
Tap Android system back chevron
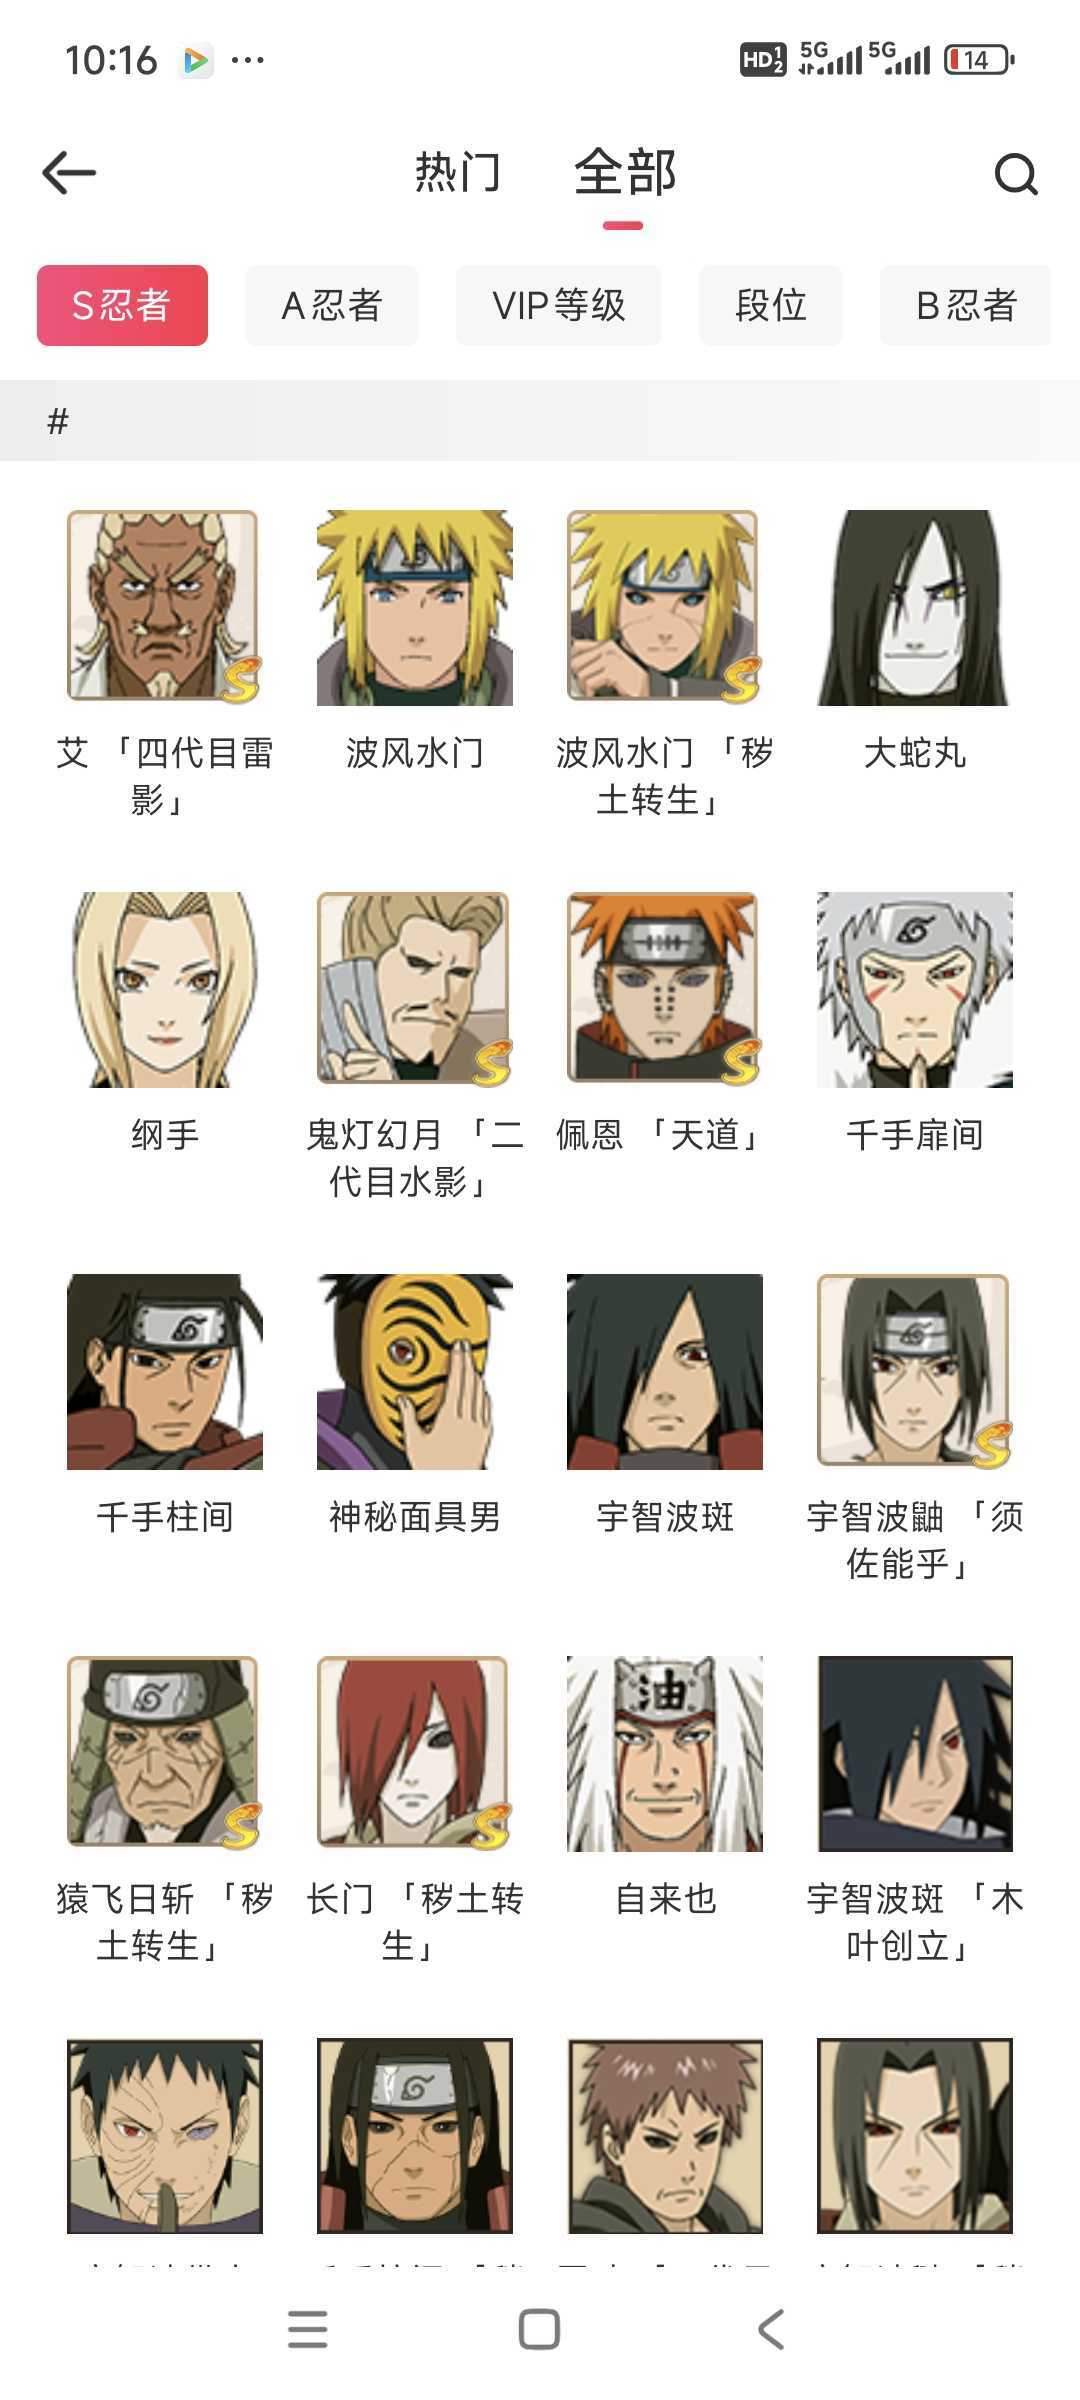(x=771, y=2329)
